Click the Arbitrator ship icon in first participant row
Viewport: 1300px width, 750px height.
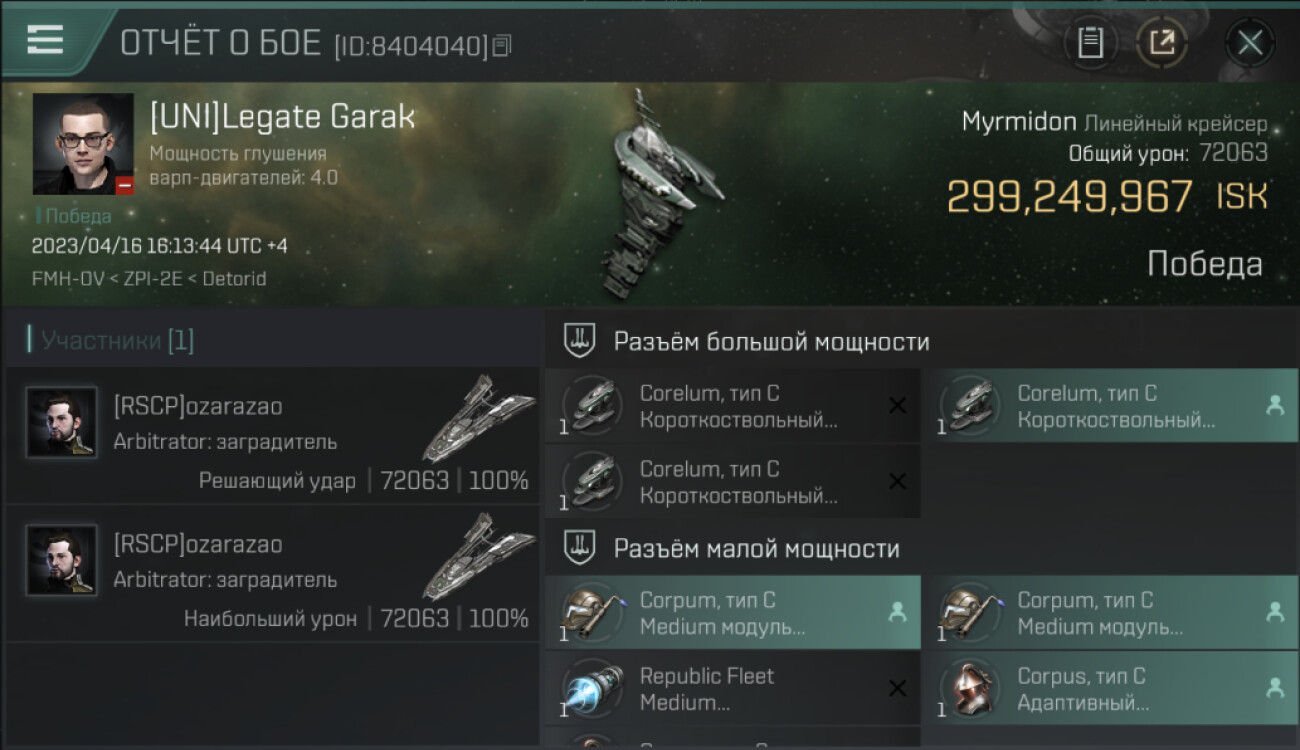pos(478,420)
